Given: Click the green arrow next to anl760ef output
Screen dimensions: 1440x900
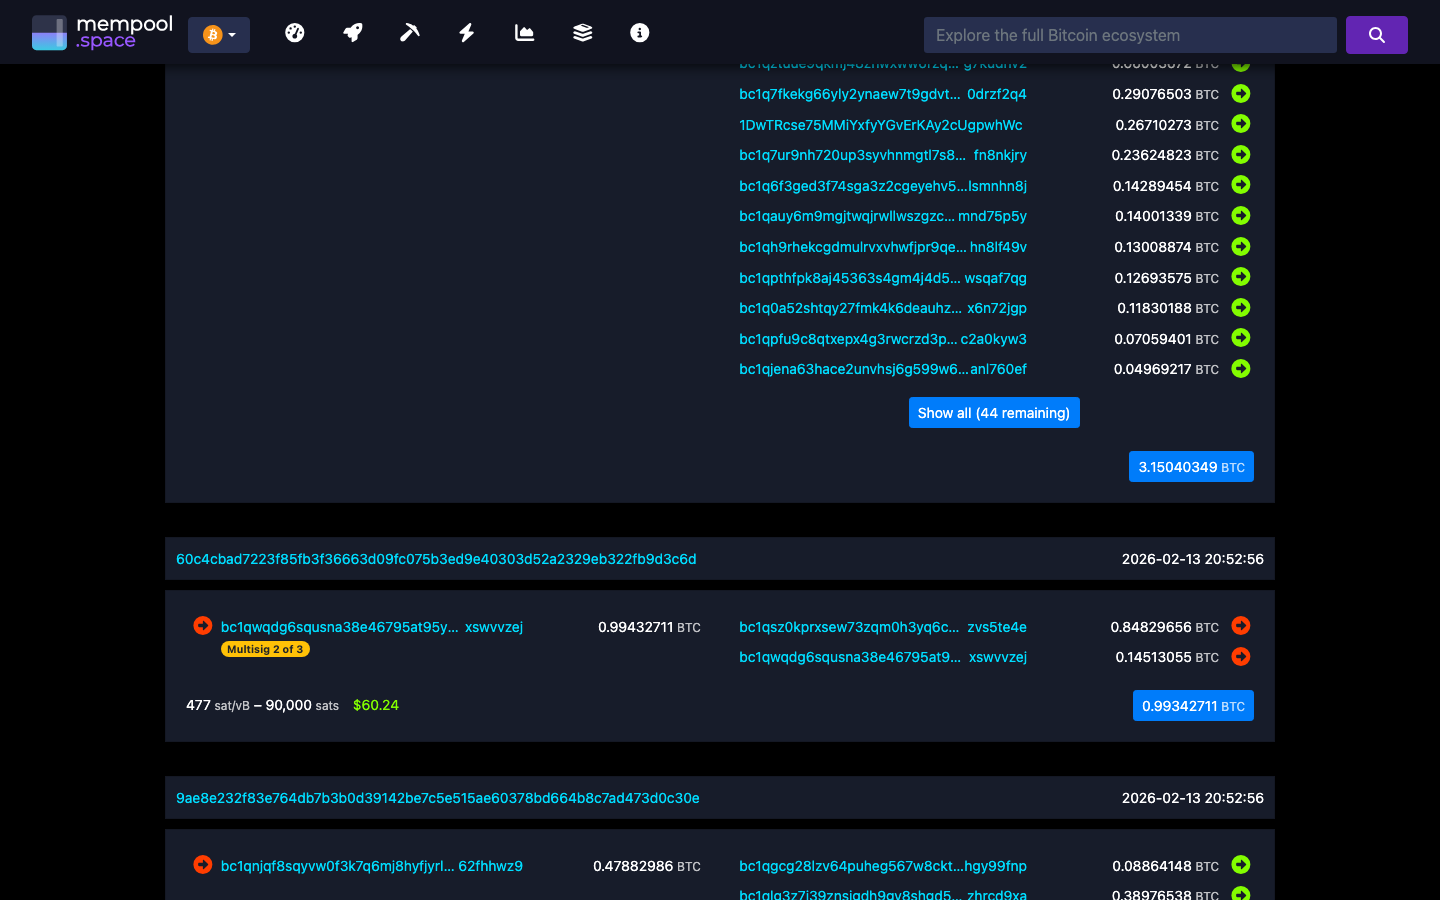Looking at the screenshot, I should tap(1240, 369).
